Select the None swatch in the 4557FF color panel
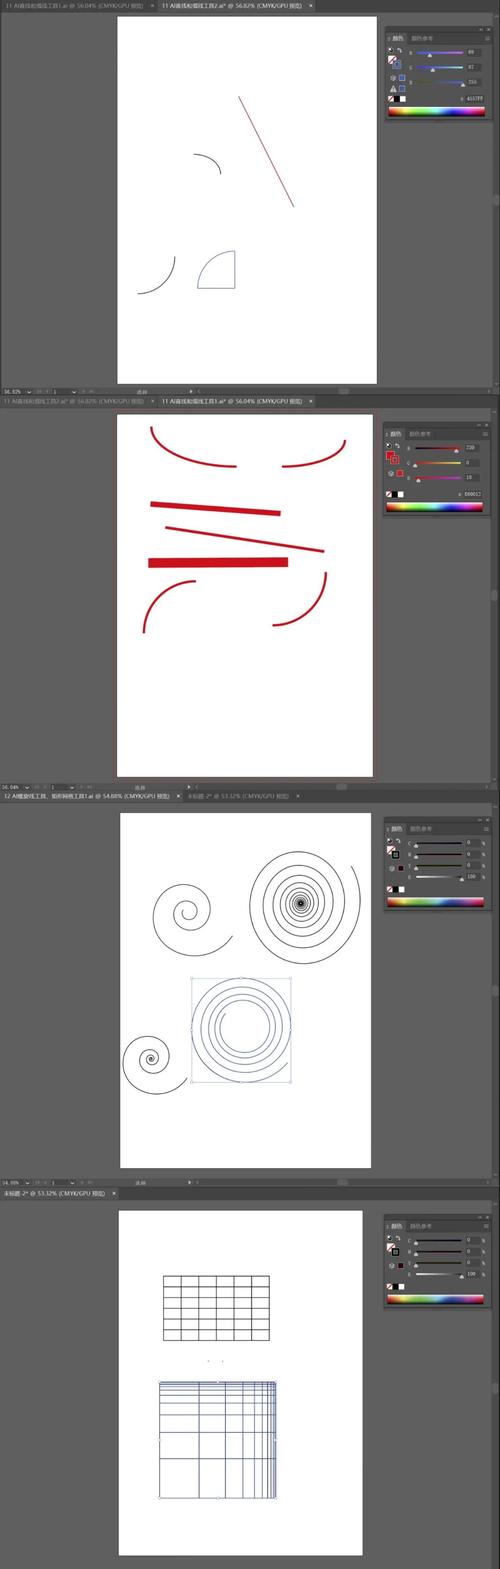This screenshot has height=1569, width=500. 391,99
